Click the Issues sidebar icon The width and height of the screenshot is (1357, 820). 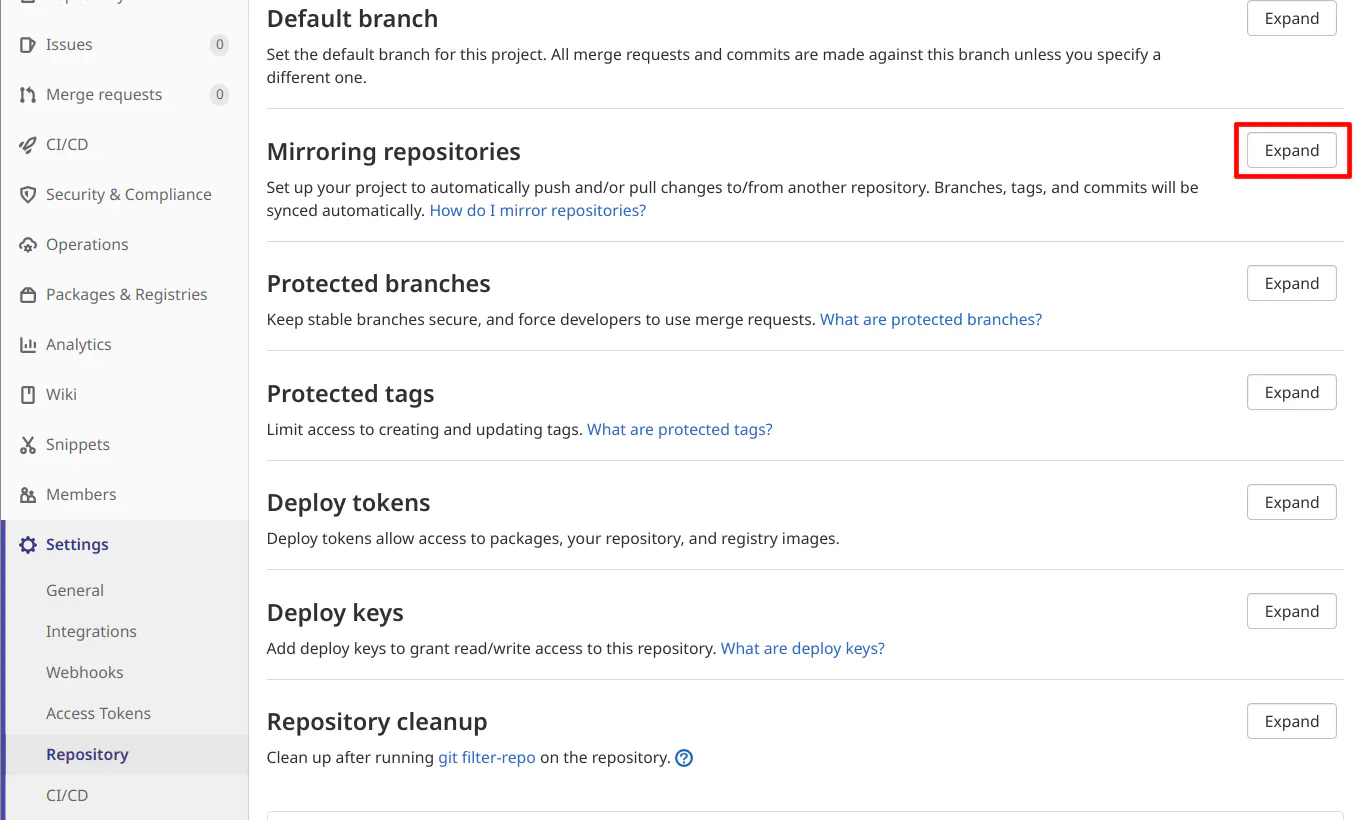[x=28, y=45]
